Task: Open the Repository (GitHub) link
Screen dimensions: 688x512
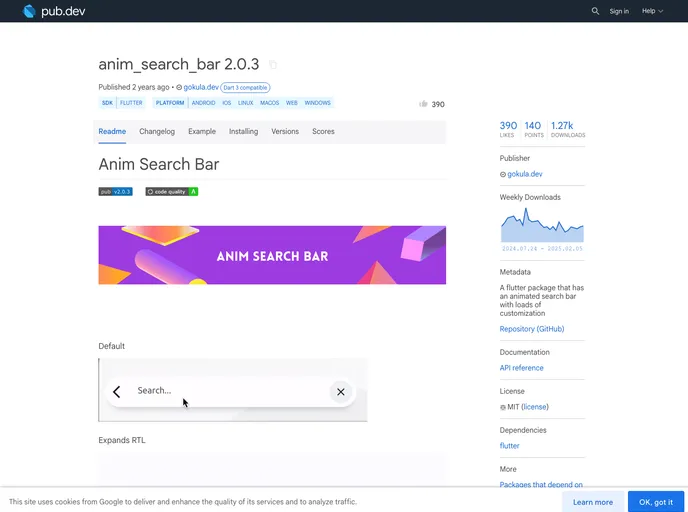Action: (532, 329)
